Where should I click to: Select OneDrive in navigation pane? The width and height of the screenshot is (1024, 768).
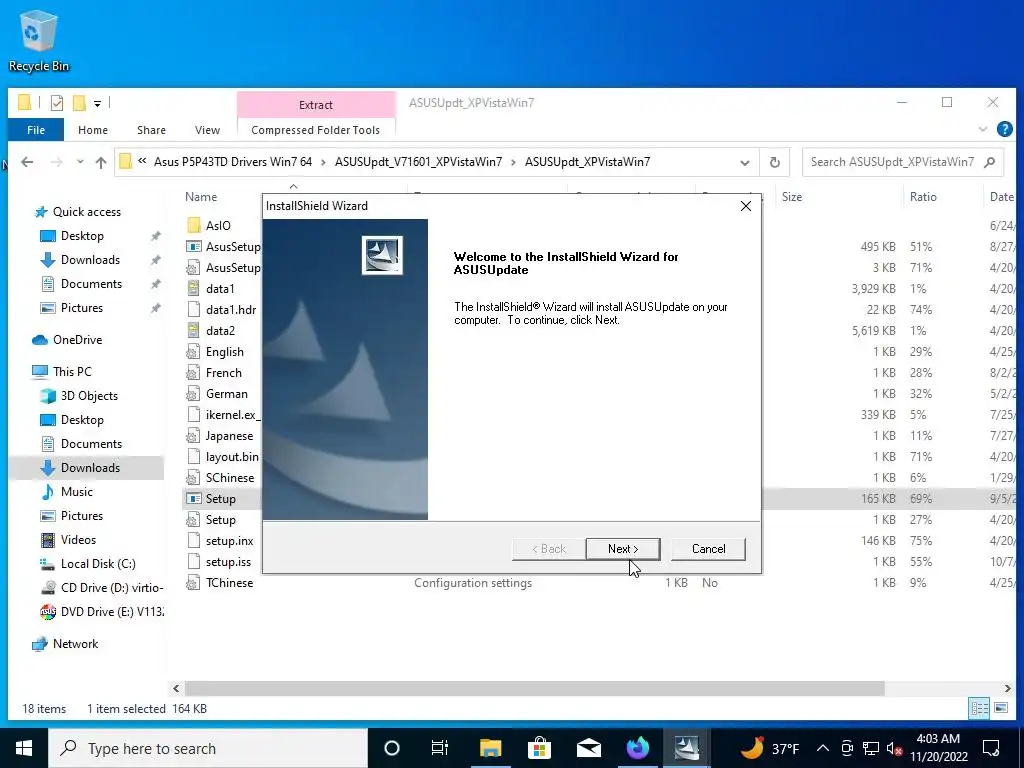[77, 340]
